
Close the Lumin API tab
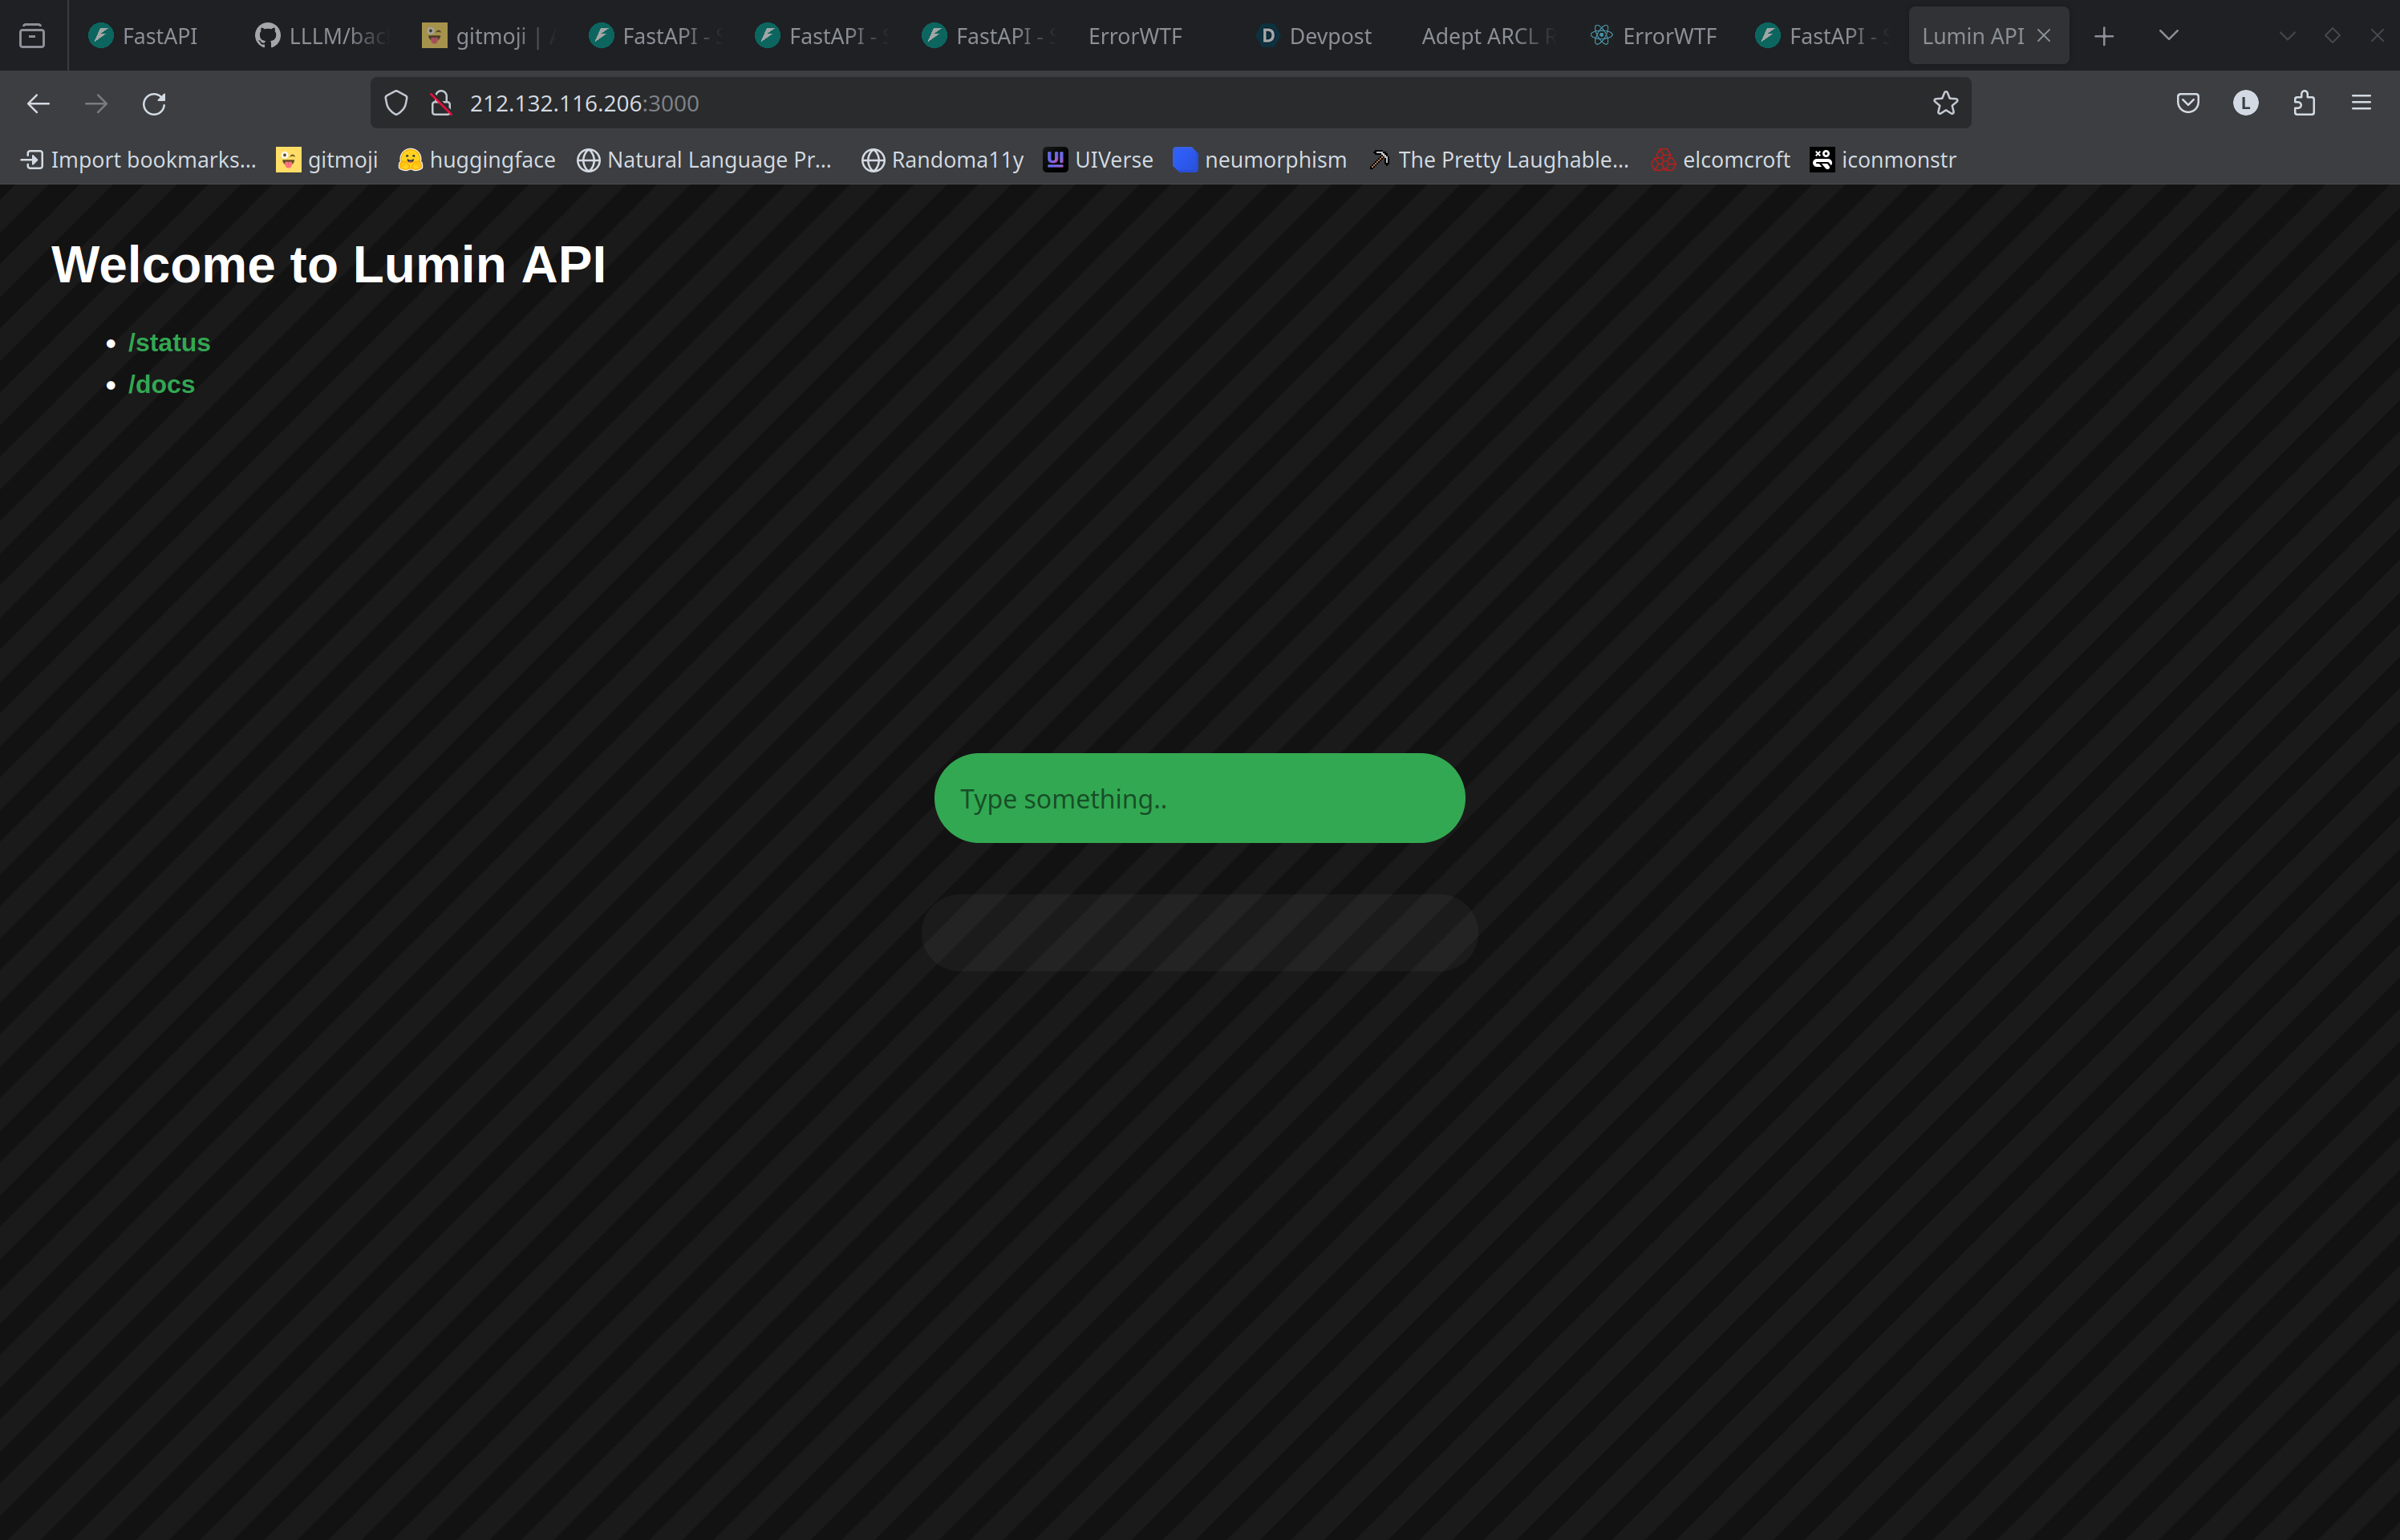[x=2044, y=36]
